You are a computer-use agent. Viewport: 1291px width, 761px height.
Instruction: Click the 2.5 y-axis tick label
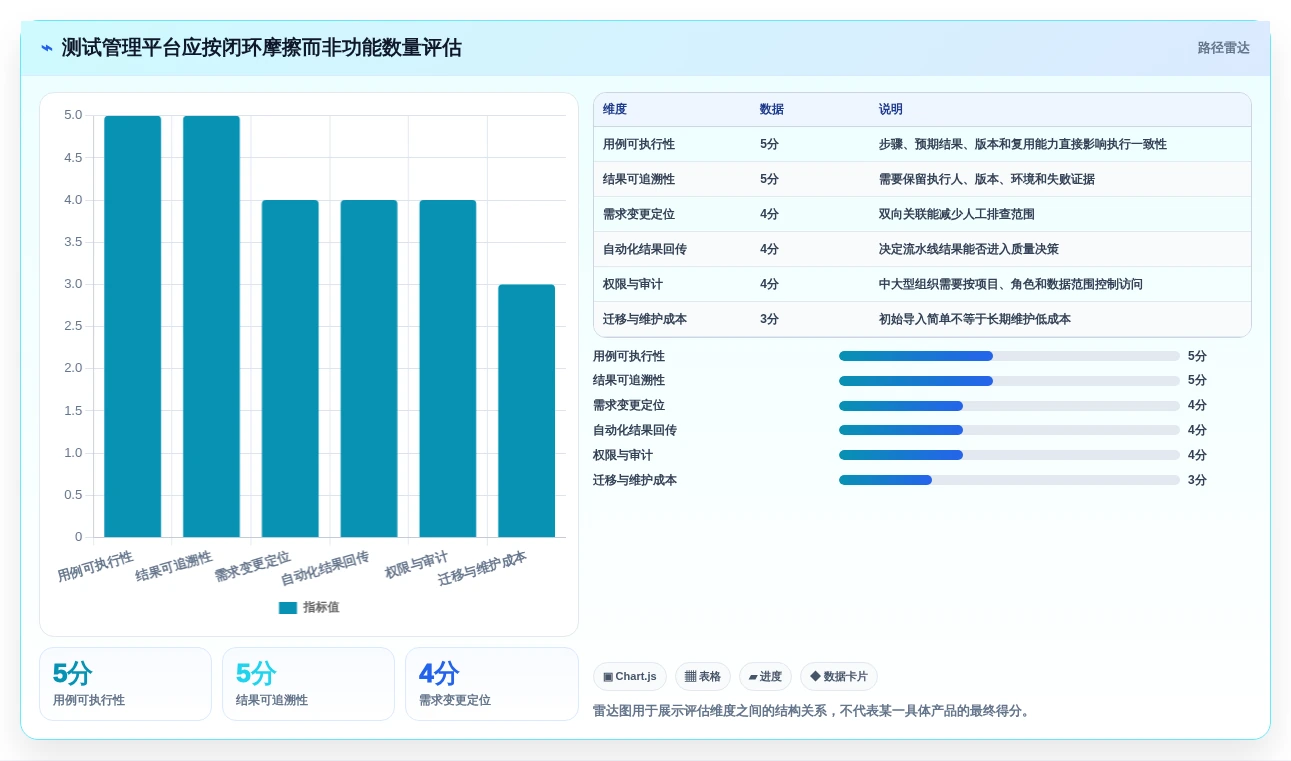[73, 326]
